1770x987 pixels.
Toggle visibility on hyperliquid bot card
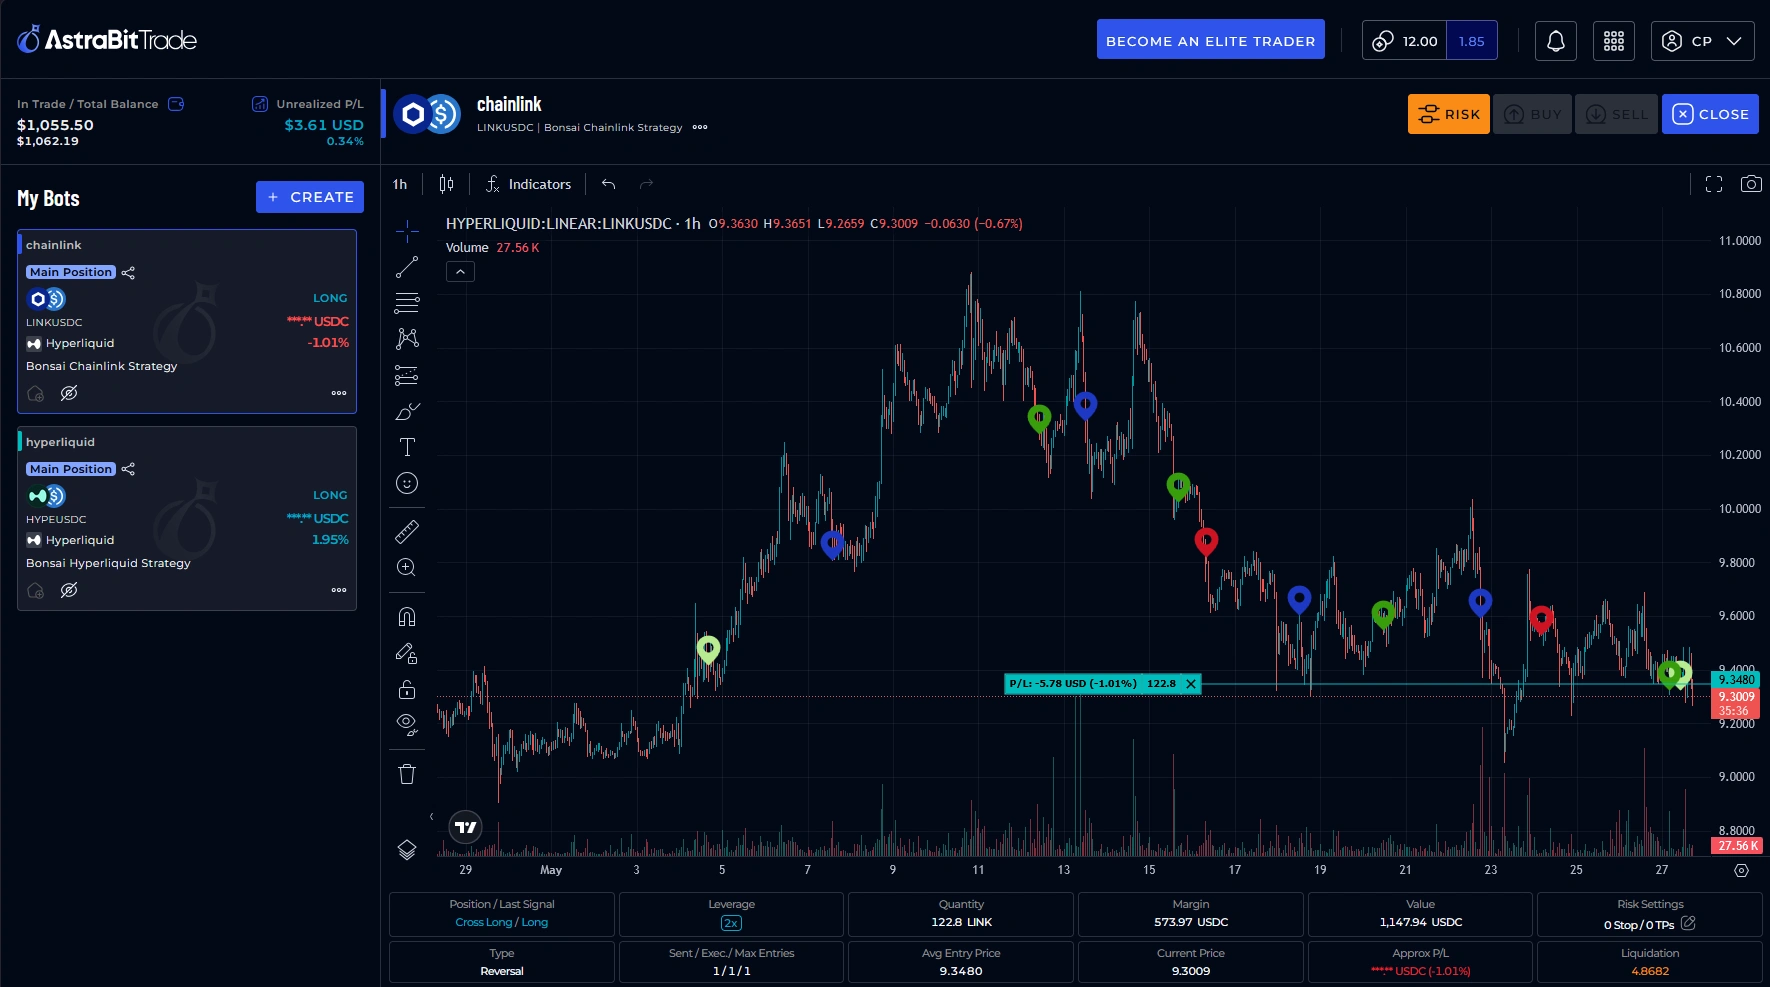click(69, 590)
